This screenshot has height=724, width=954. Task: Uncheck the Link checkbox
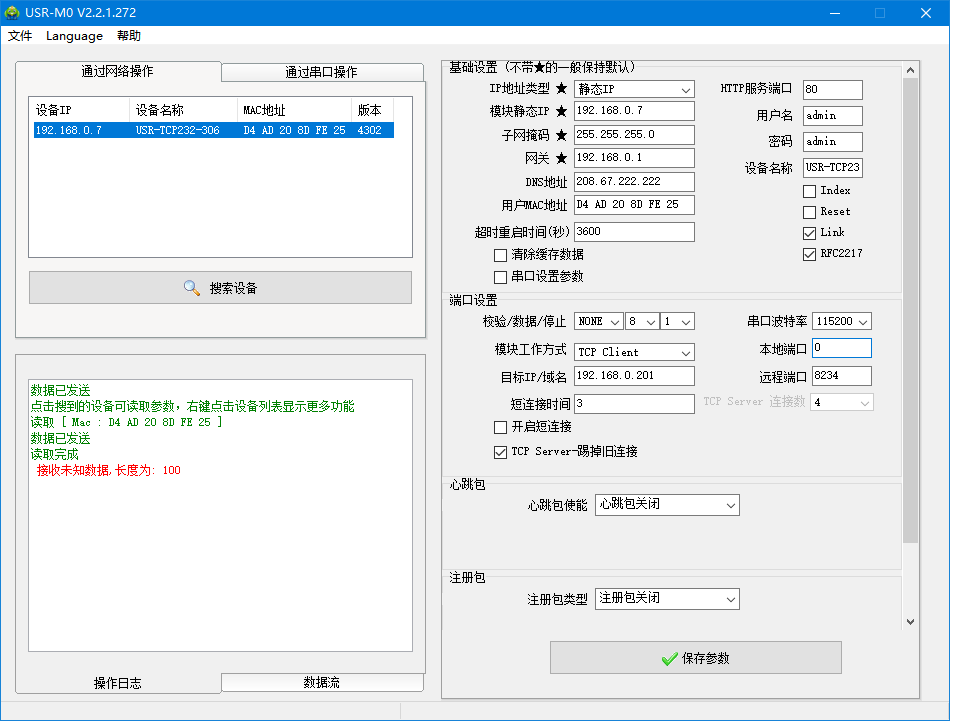tap(809, 233)
